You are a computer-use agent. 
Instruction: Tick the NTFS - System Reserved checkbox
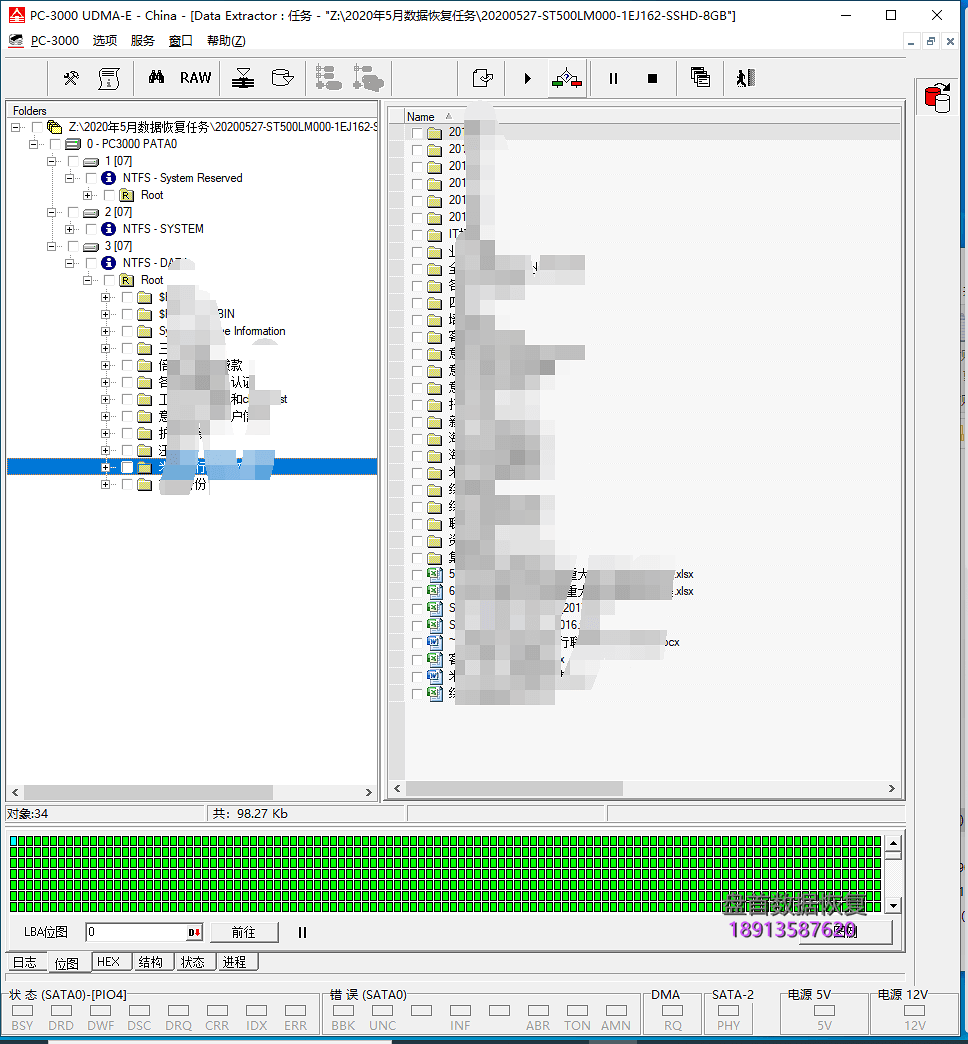[x=91, y=178]
